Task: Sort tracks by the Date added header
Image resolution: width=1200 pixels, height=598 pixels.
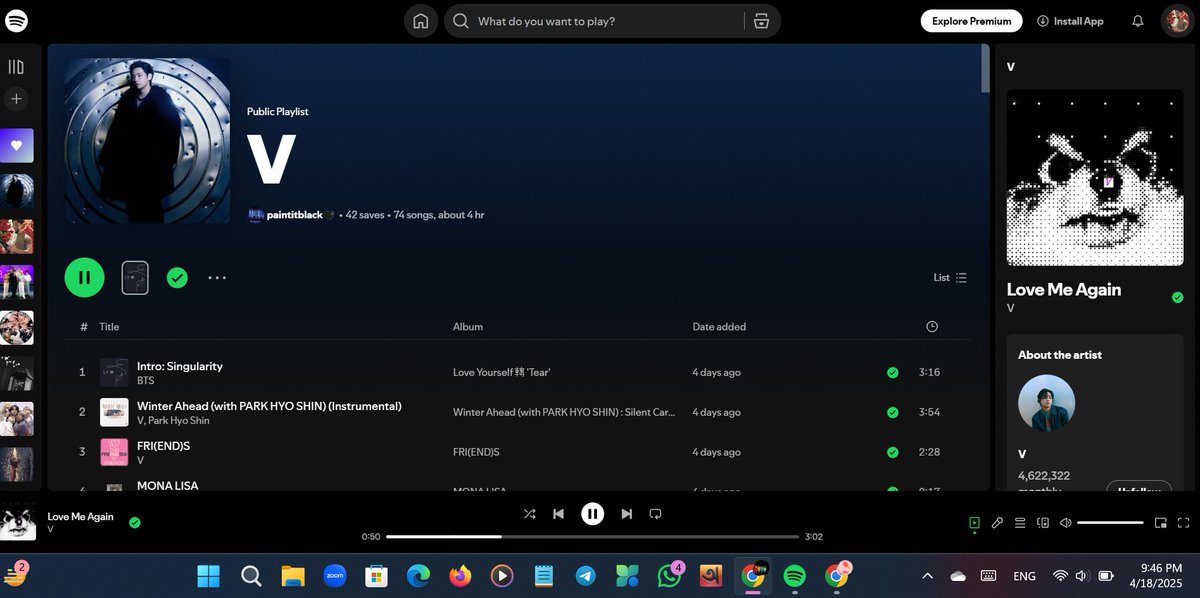Action: pyautogui.click(x=719, y=327)
